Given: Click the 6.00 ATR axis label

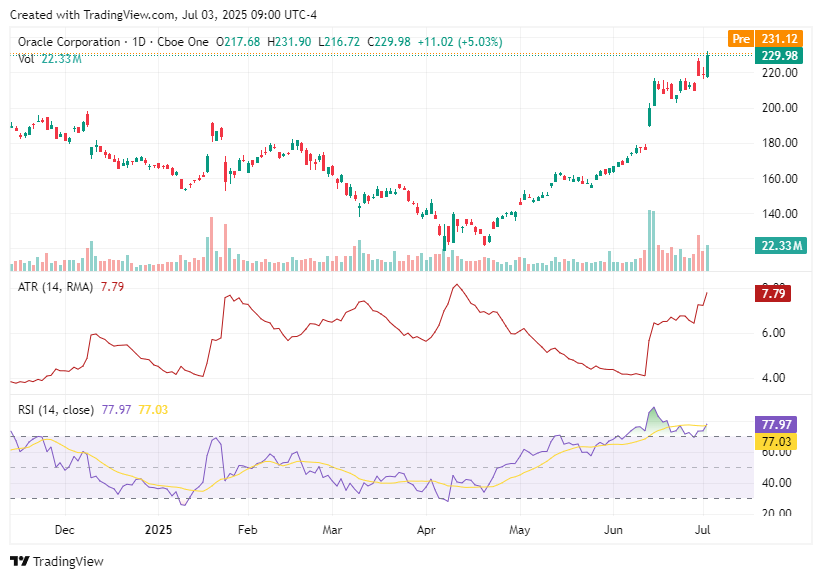Looking at the screenshot, I should pyautogui.click(x=773, y=333).
